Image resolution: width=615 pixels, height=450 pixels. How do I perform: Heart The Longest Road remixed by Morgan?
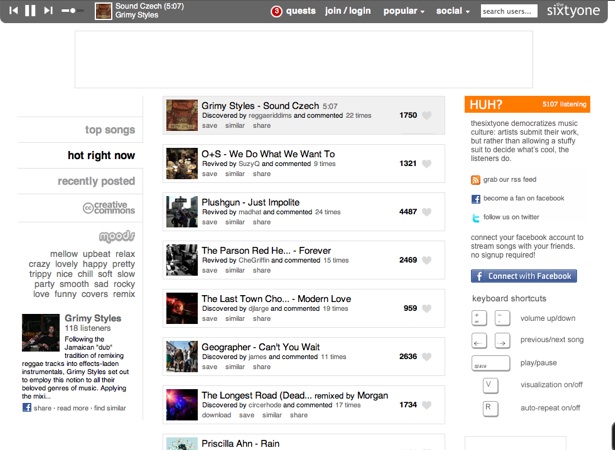click(x=427, y=405)
